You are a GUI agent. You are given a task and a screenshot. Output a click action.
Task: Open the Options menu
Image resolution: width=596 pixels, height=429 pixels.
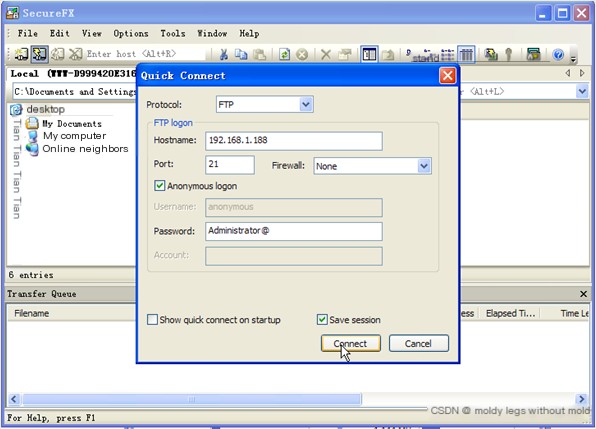[131, 33]
